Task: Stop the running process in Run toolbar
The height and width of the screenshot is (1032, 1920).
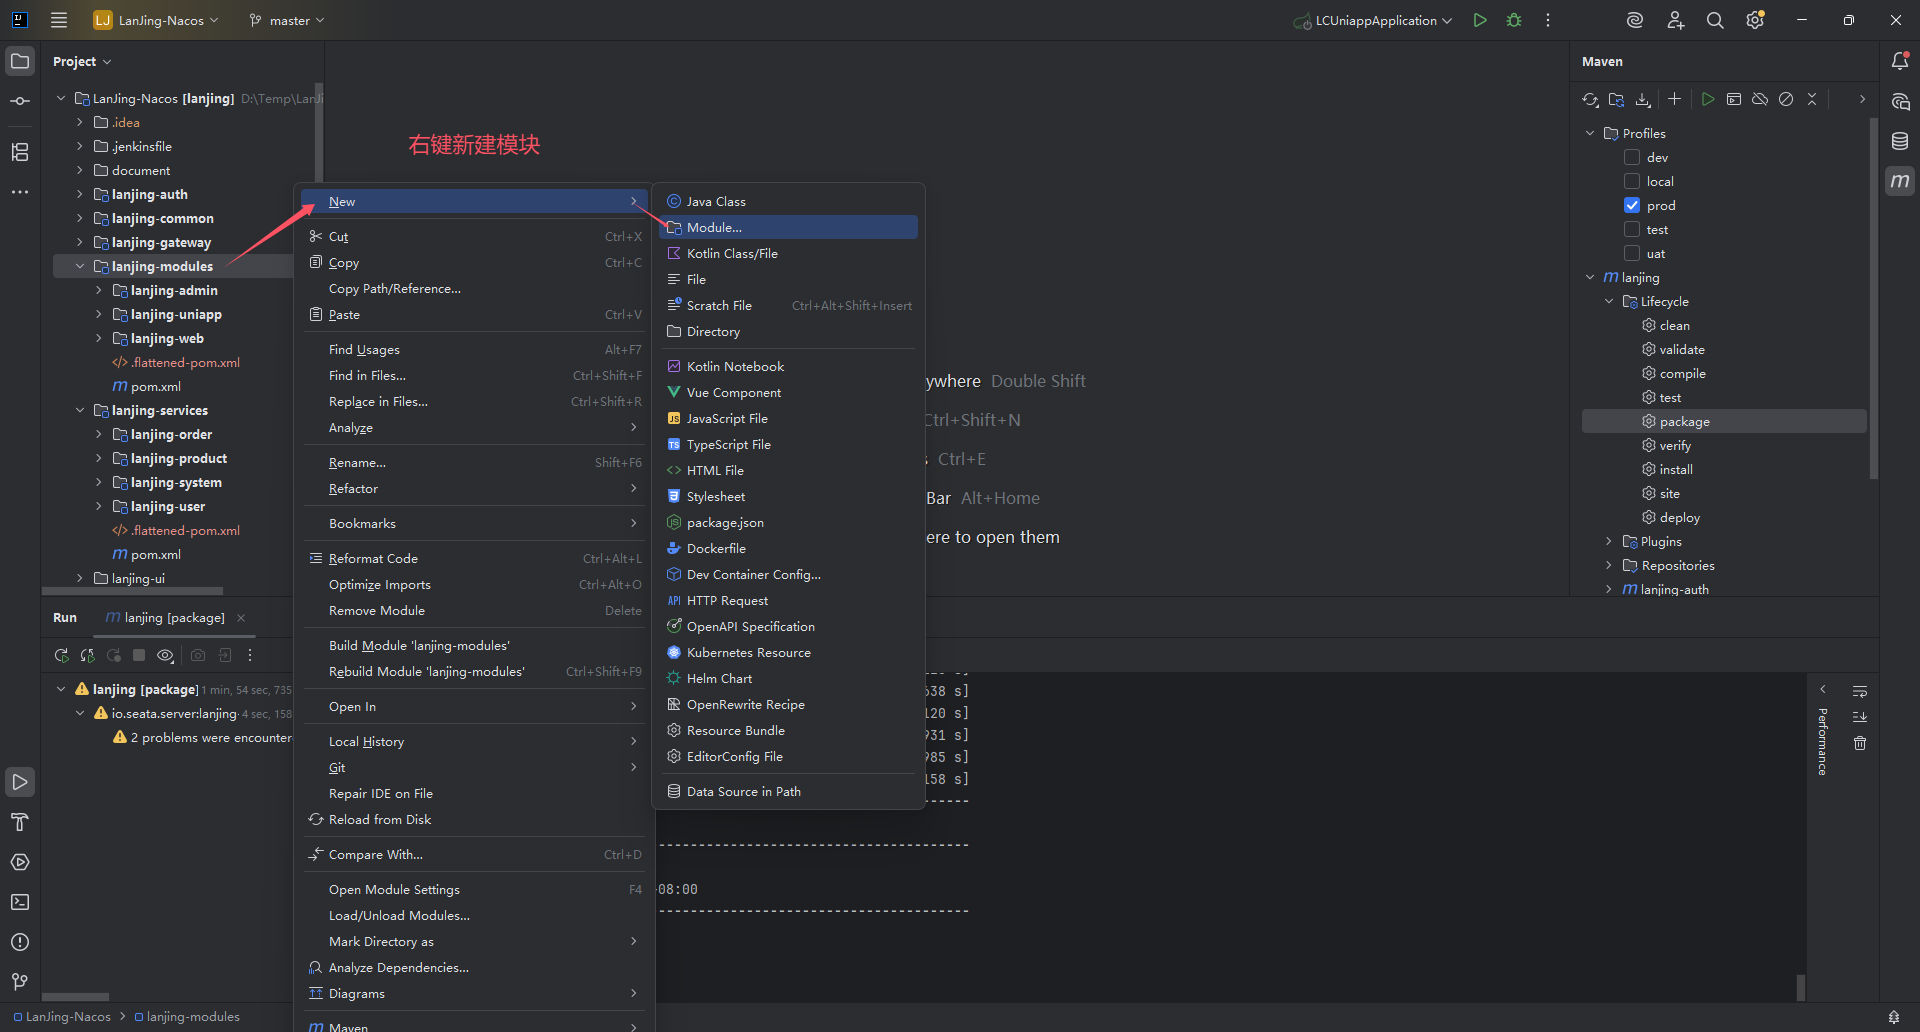Action: (x=139, y=655)
